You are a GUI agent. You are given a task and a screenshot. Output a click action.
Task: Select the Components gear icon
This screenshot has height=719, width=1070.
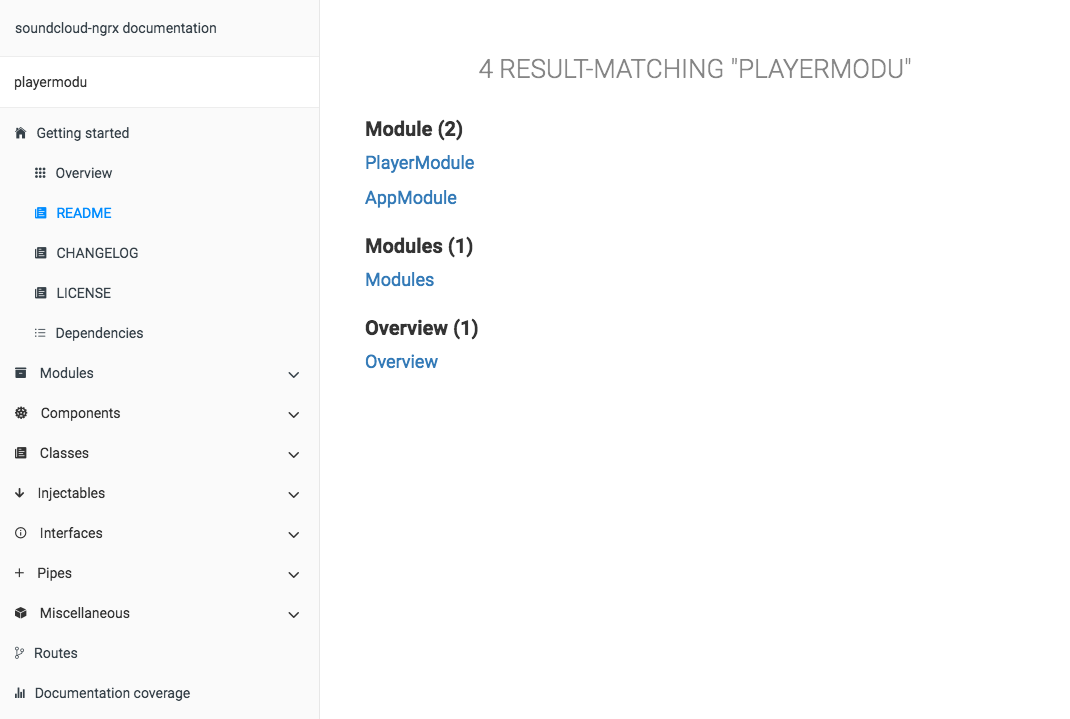[x=20, y=412]
